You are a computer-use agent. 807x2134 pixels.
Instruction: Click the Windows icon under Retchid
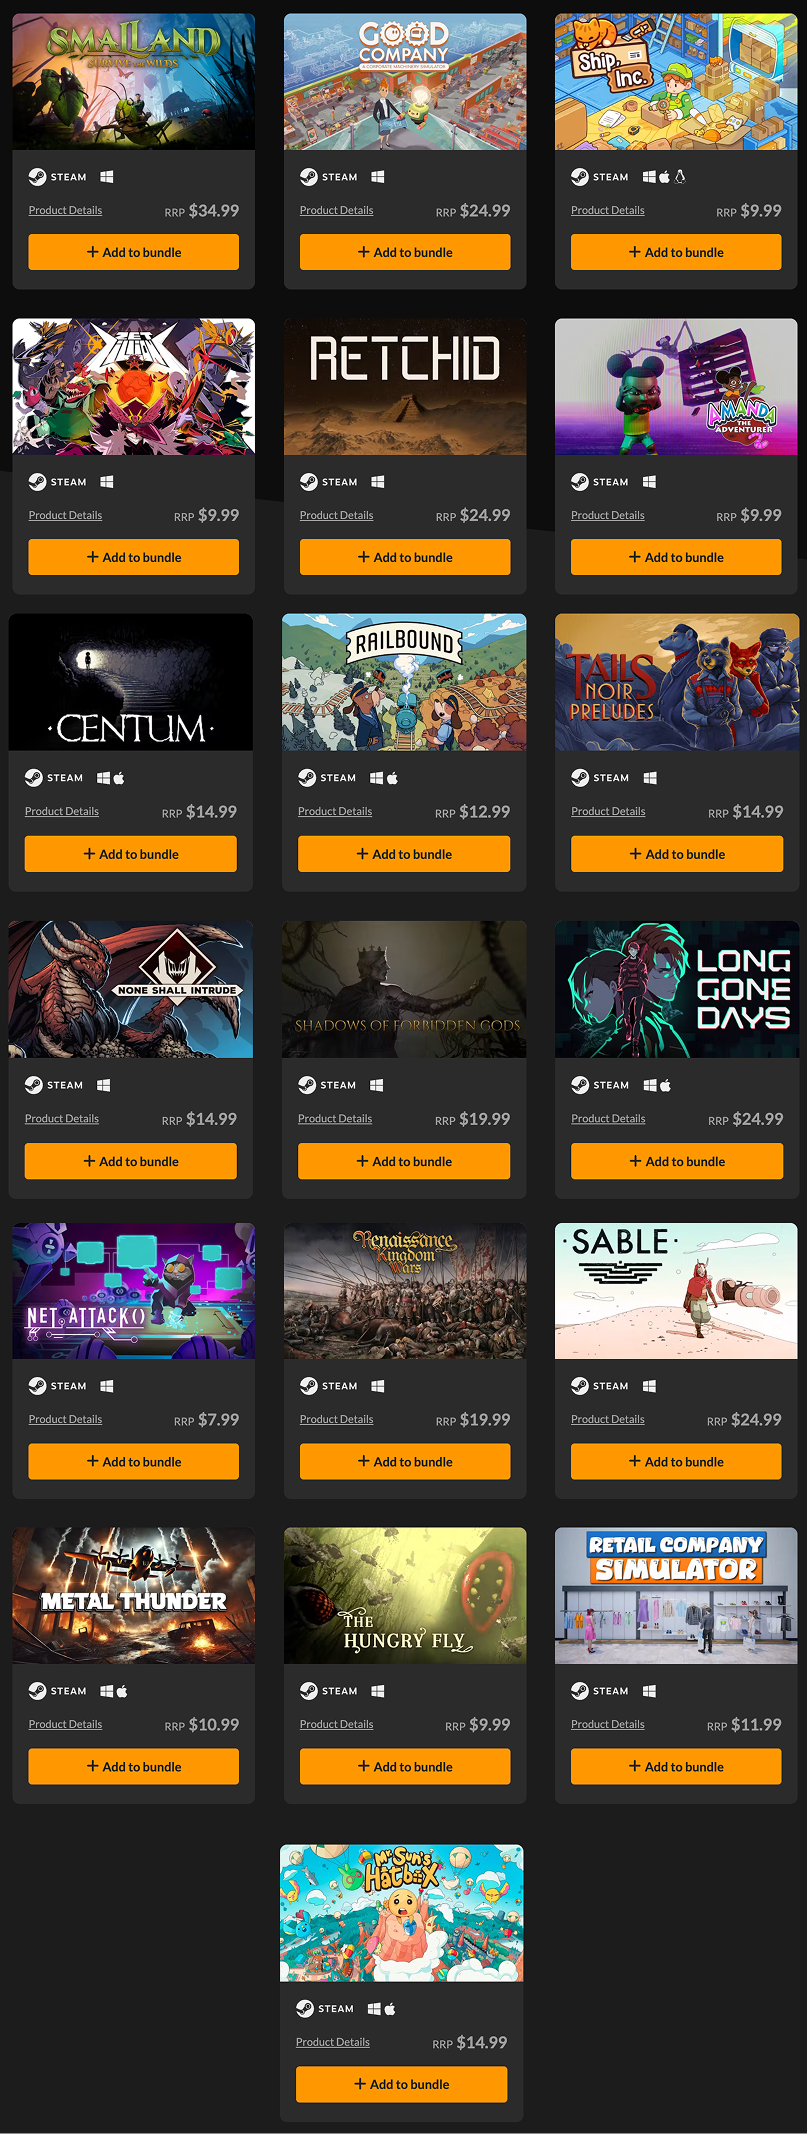coord(378,482)
